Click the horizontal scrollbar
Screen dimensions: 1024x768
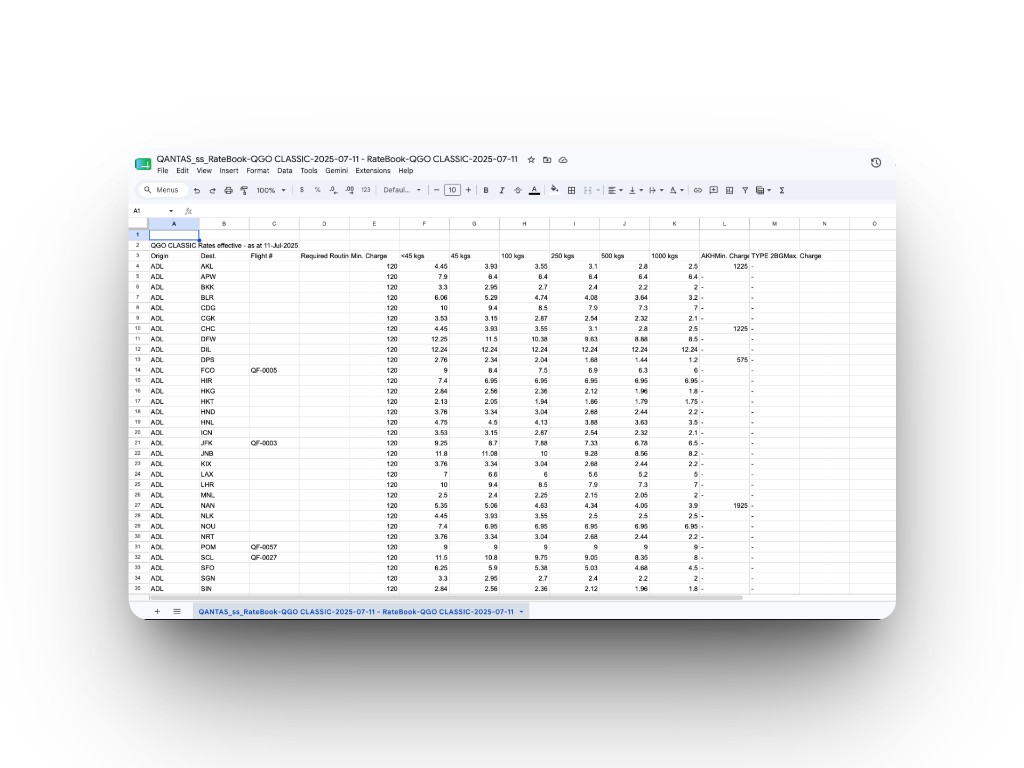click(x=446, y=597)
